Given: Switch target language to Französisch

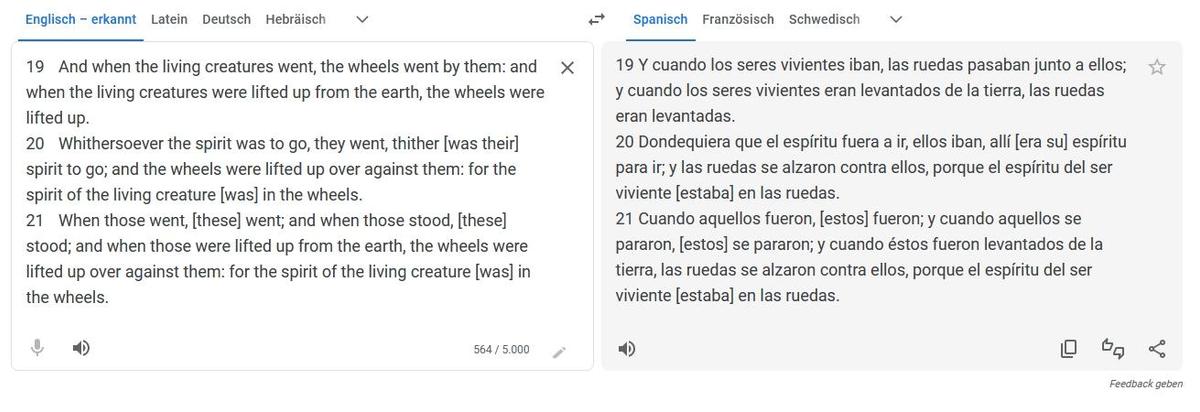Looking at the screenshot, I should pyautogui.click(x=738, y=19).
